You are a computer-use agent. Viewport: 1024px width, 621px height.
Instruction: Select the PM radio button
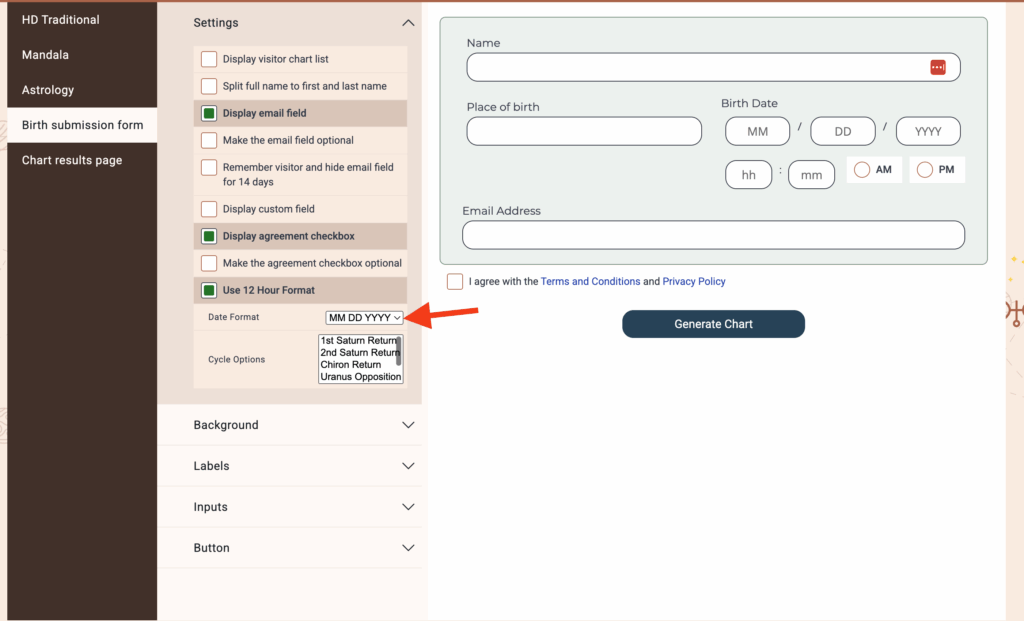[924, 170]
